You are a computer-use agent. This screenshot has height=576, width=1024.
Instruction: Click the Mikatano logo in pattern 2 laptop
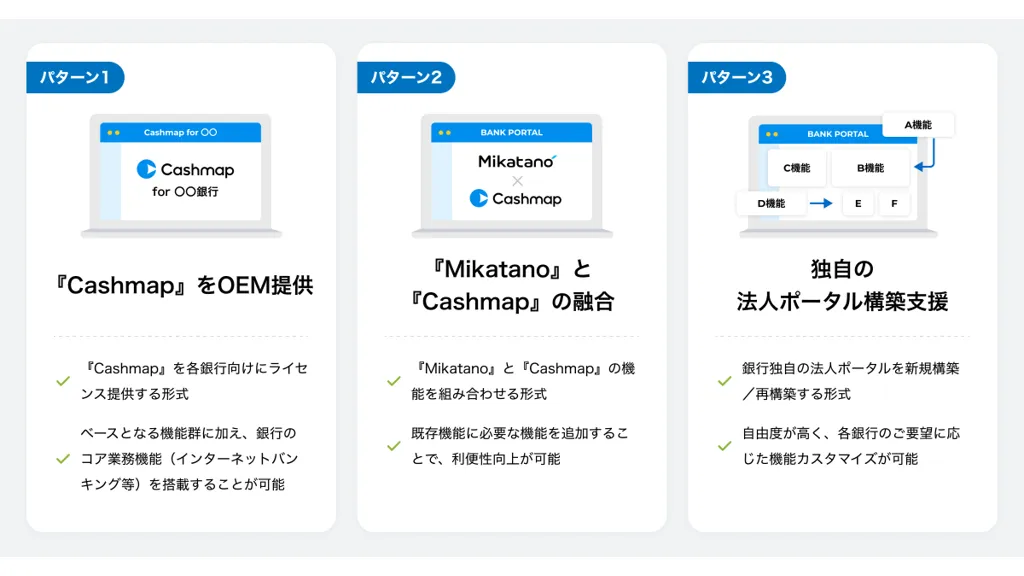517,161
